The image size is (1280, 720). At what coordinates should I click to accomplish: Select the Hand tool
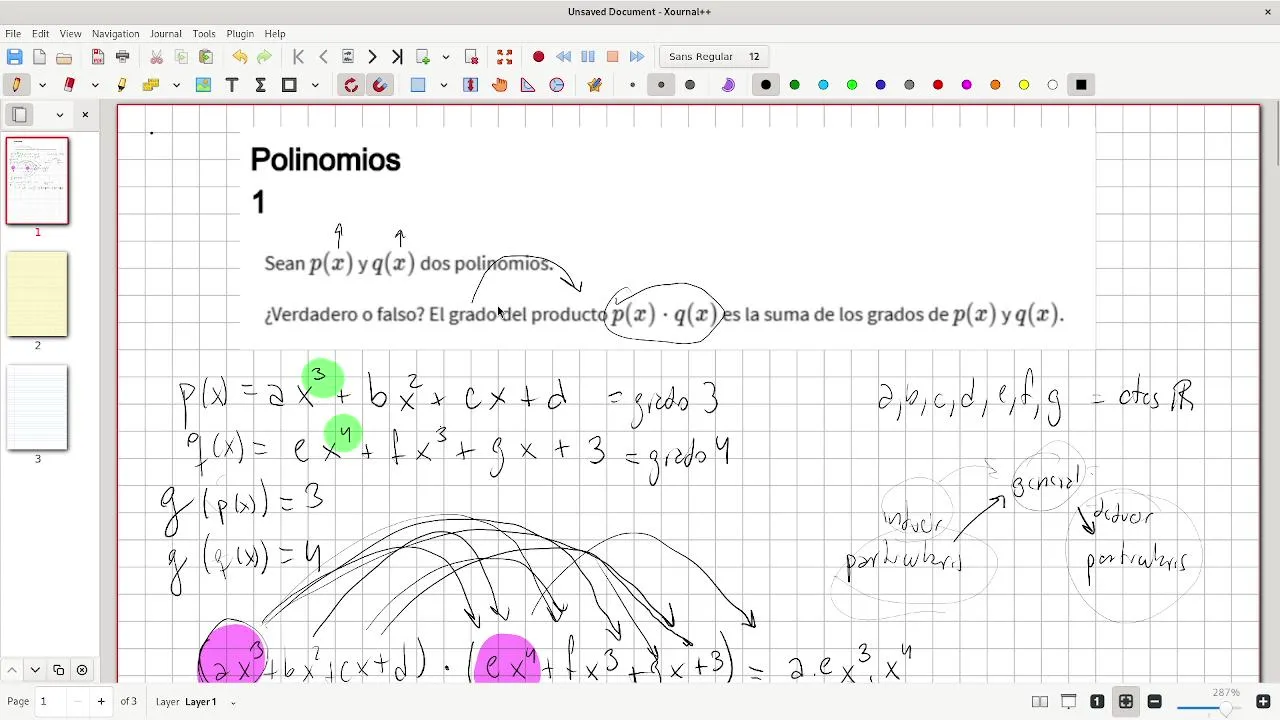[500, 85]
